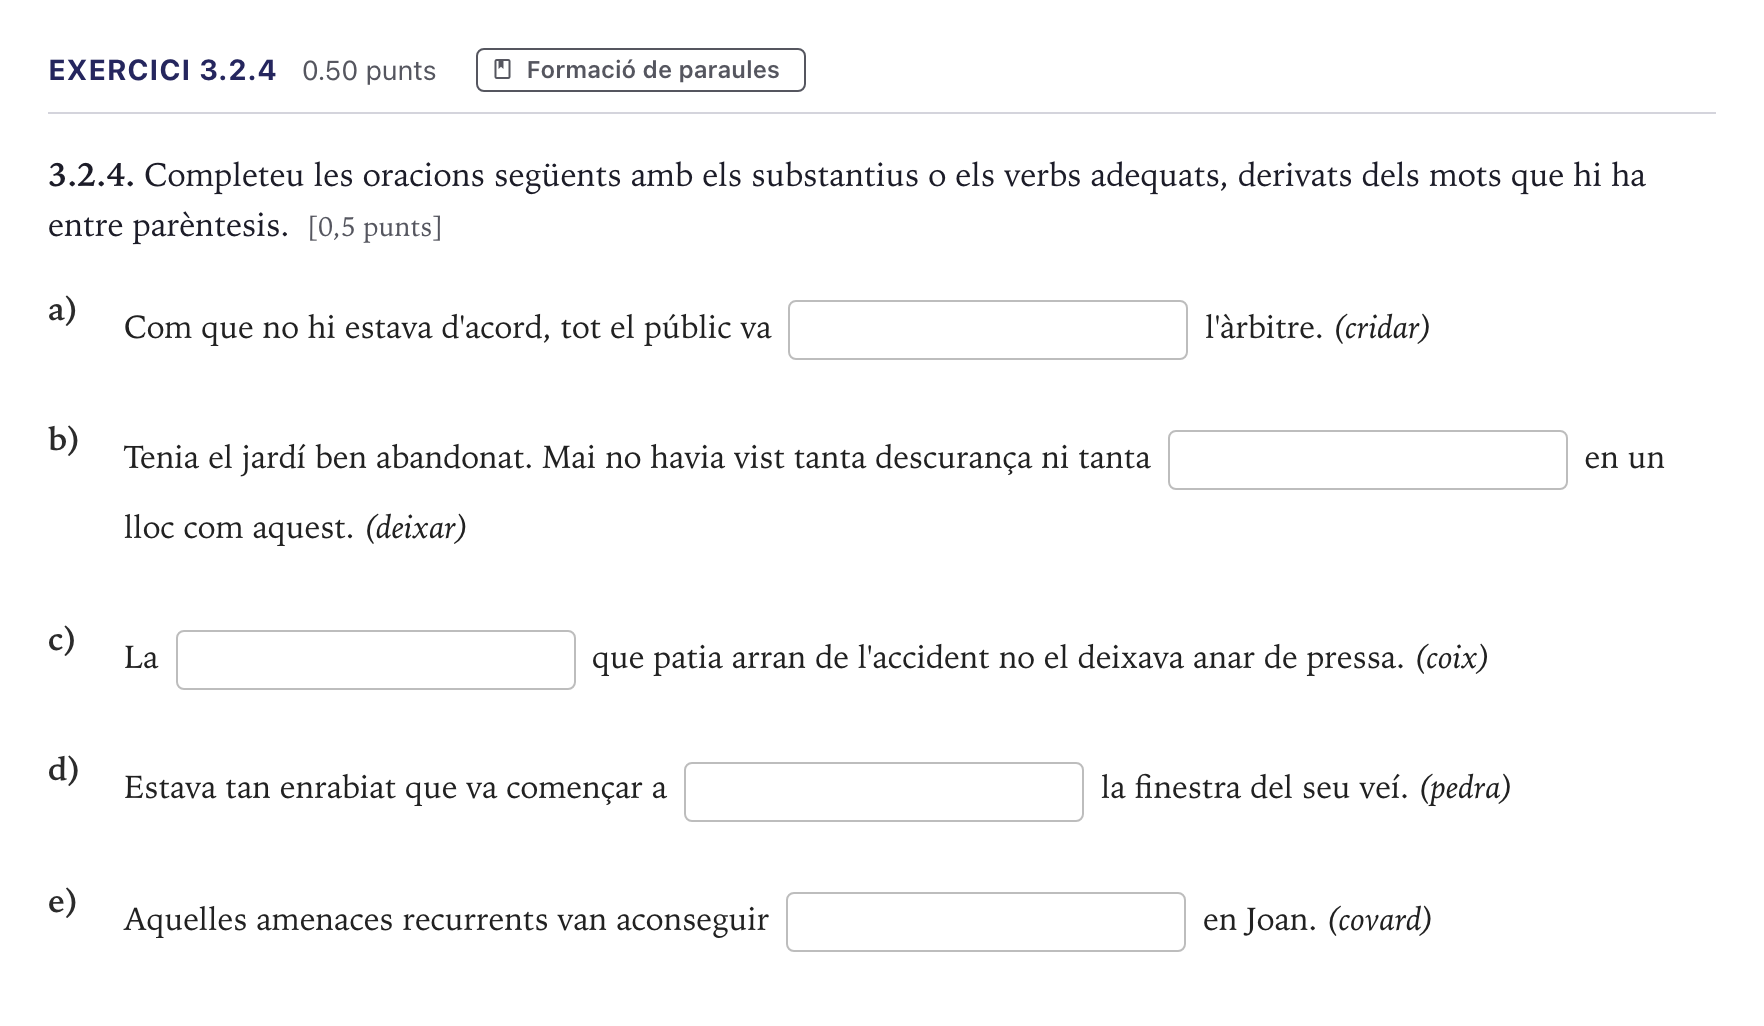
Task: Click the text 'Aquelles amenaces recurrents van aconseguir'
Action: coord(446,920)
